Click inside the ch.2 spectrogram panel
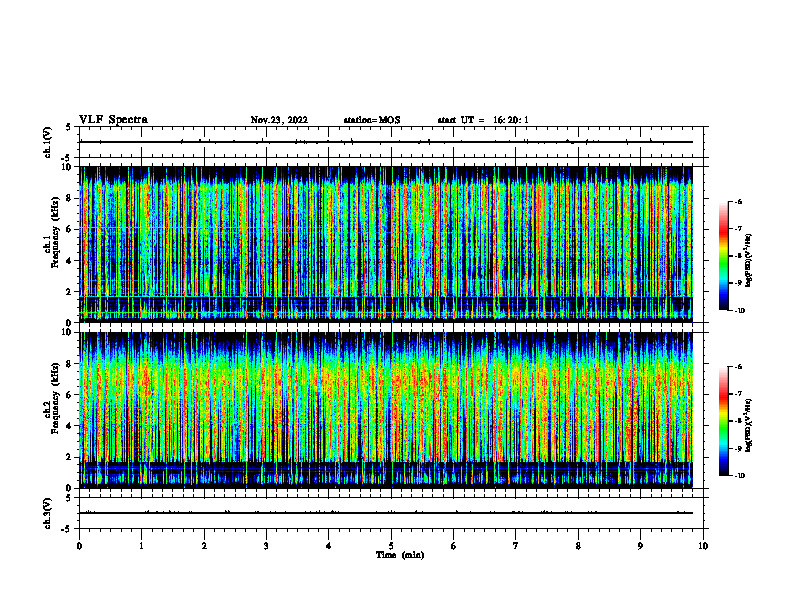 click(x=386, y=410)
